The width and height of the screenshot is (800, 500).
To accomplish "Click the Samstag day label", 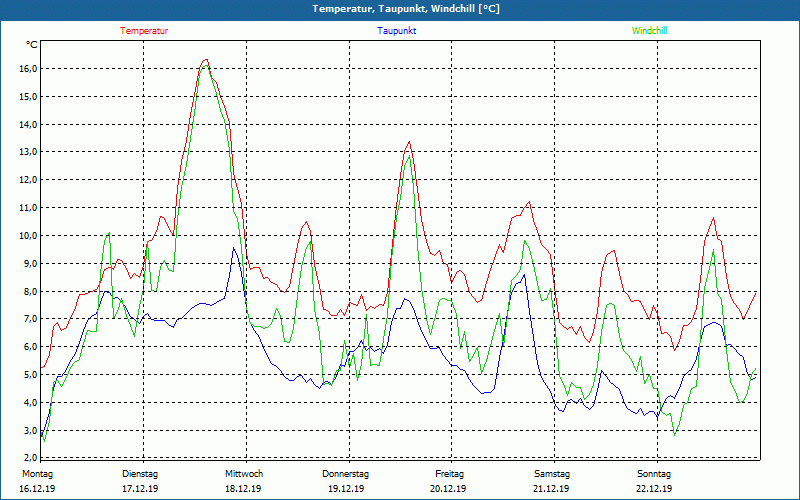I will point(552,474).
